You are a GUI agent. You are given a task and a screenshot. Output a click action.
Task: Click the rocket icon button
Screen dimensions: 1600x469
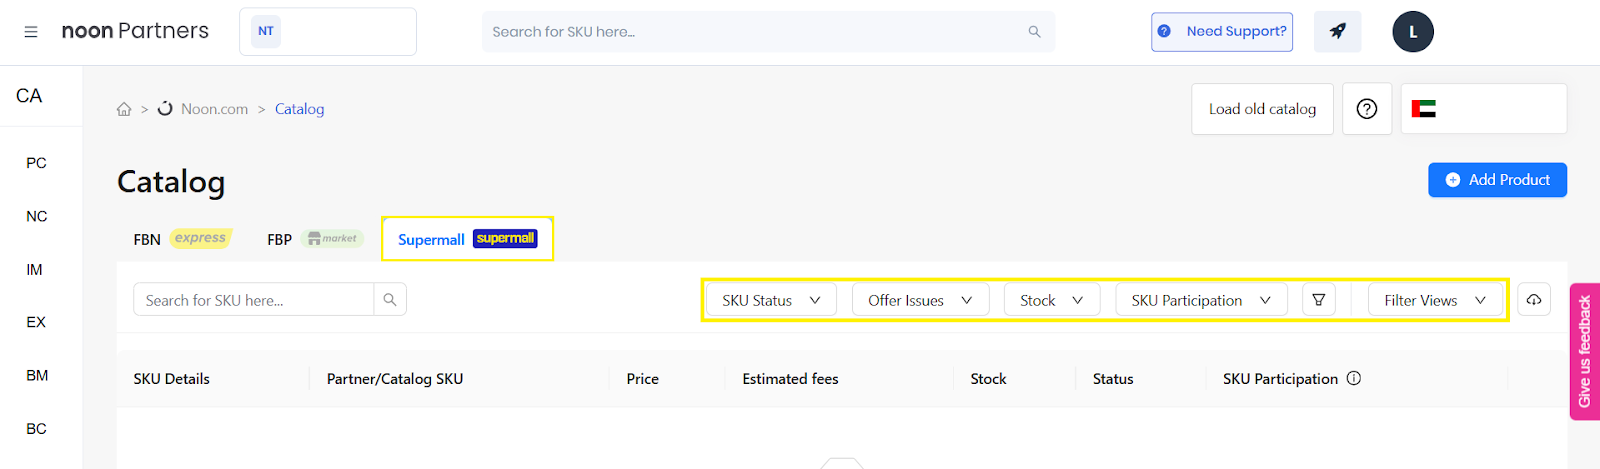tap(1337, 32)
